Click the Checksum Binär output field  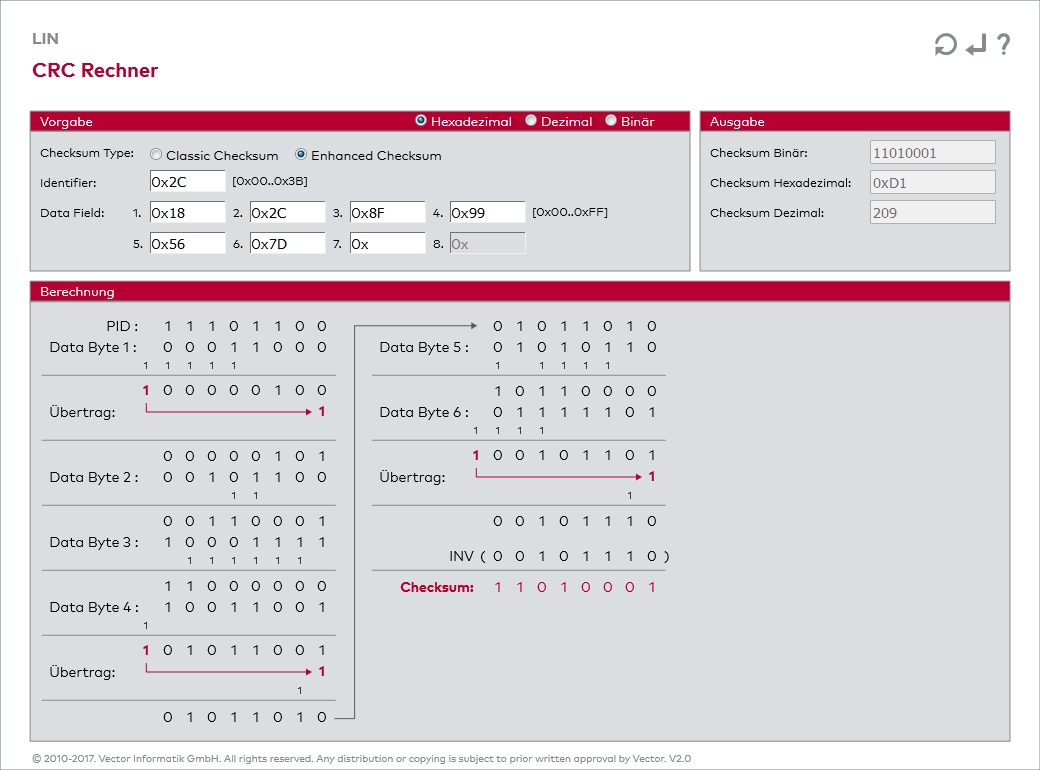(x=932, y=153)
